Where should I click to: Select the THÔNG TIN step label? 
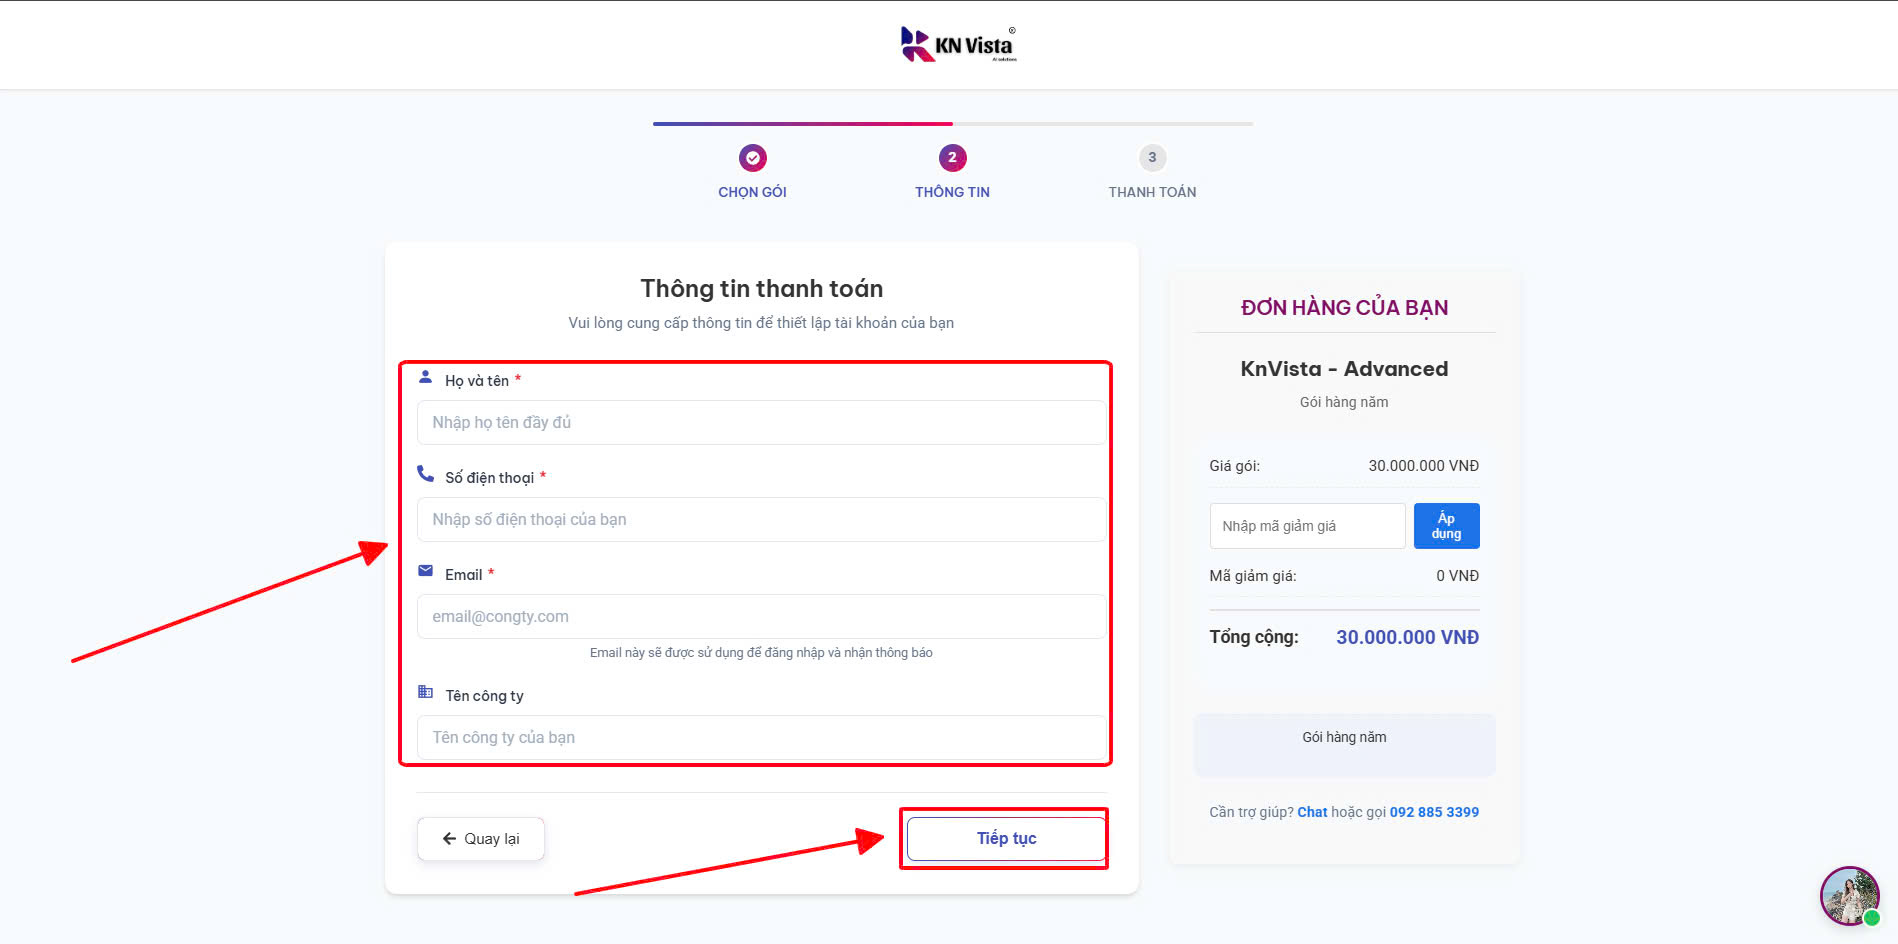[952, 192]
